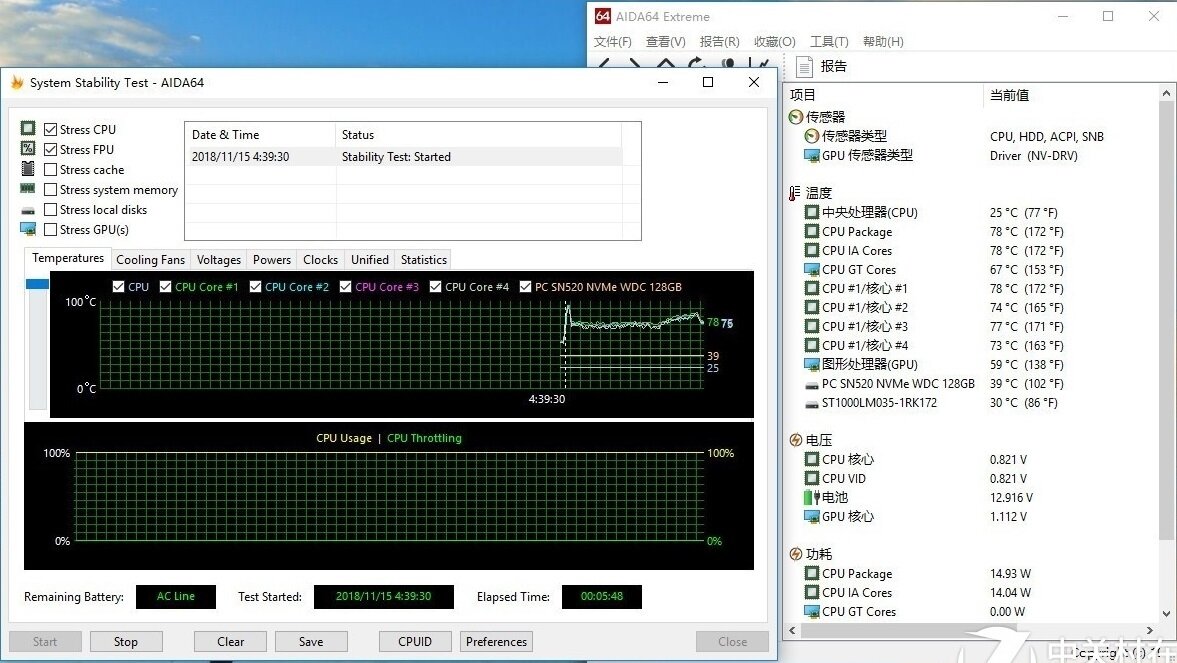The image size is (1177, 663).
Task: Open the Voltages tab
Action: coord(218,260)
